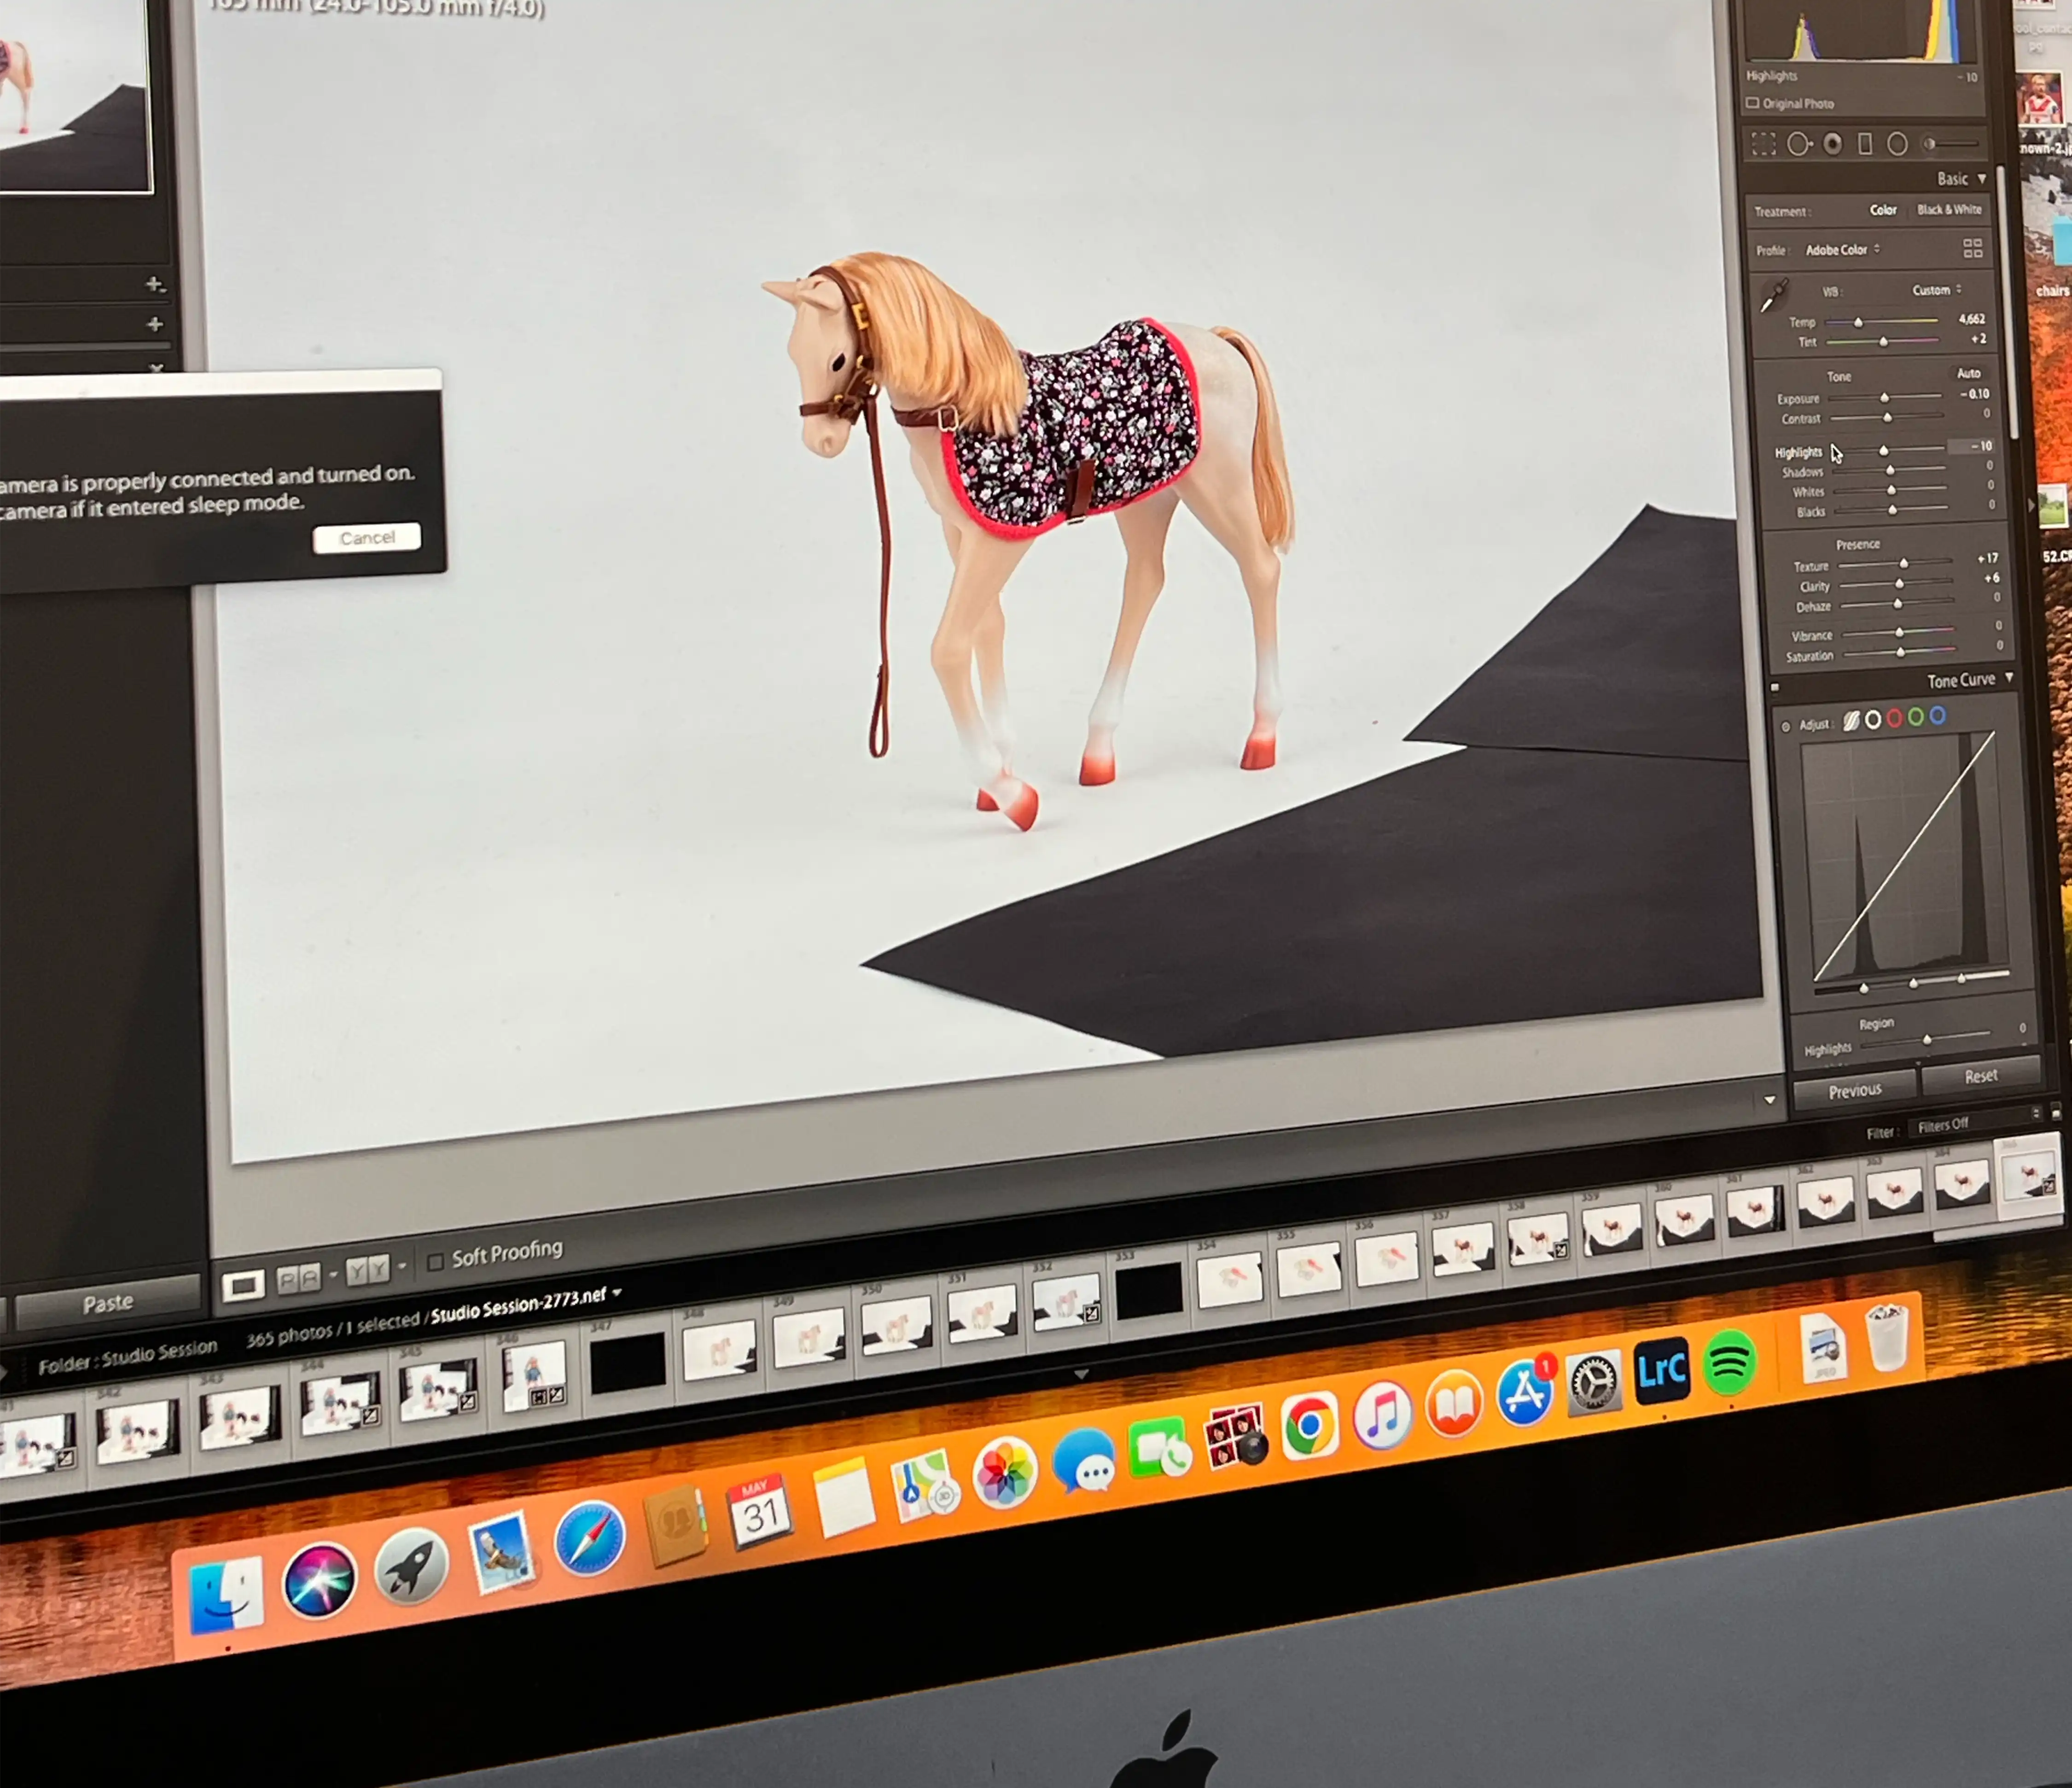Open Lightroom Classic in the Dock
The image size is (2072, 1788).
coord(1662,1370)
